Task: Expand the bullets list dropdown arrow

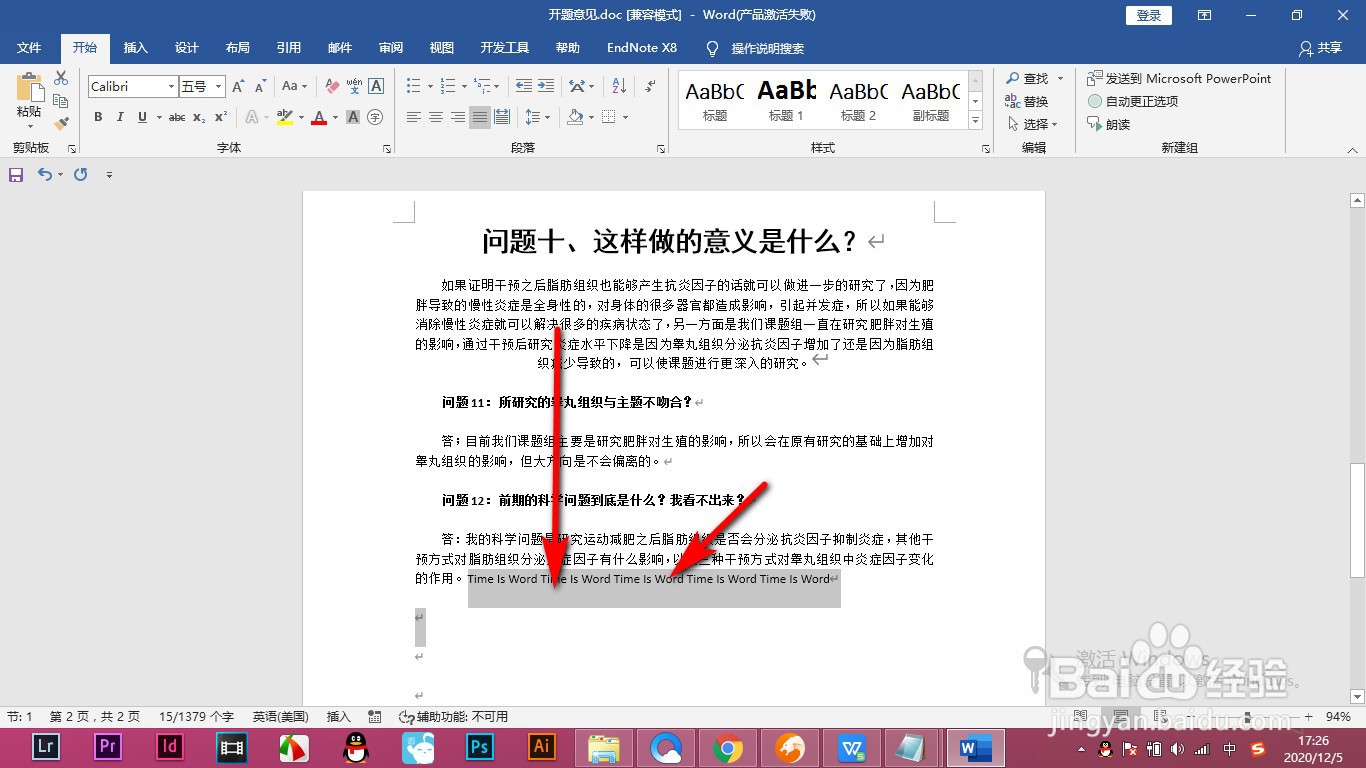Action: [430, 87]
